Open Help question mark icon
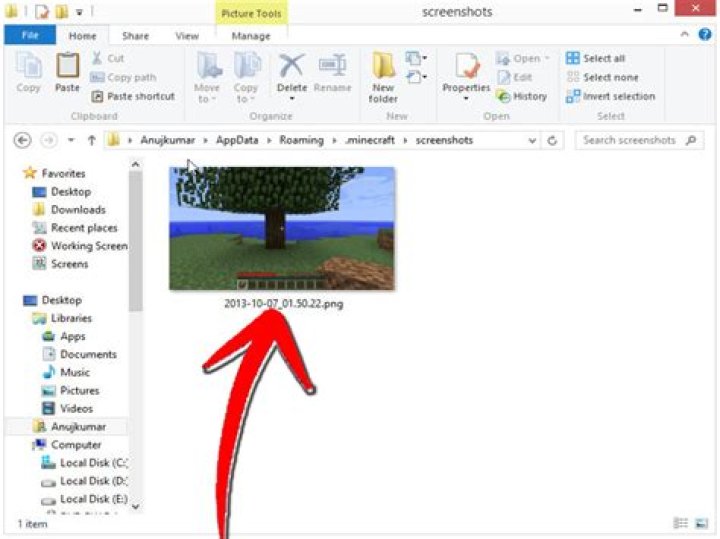This screenshot has width=720, height=539. pos(705,34)
